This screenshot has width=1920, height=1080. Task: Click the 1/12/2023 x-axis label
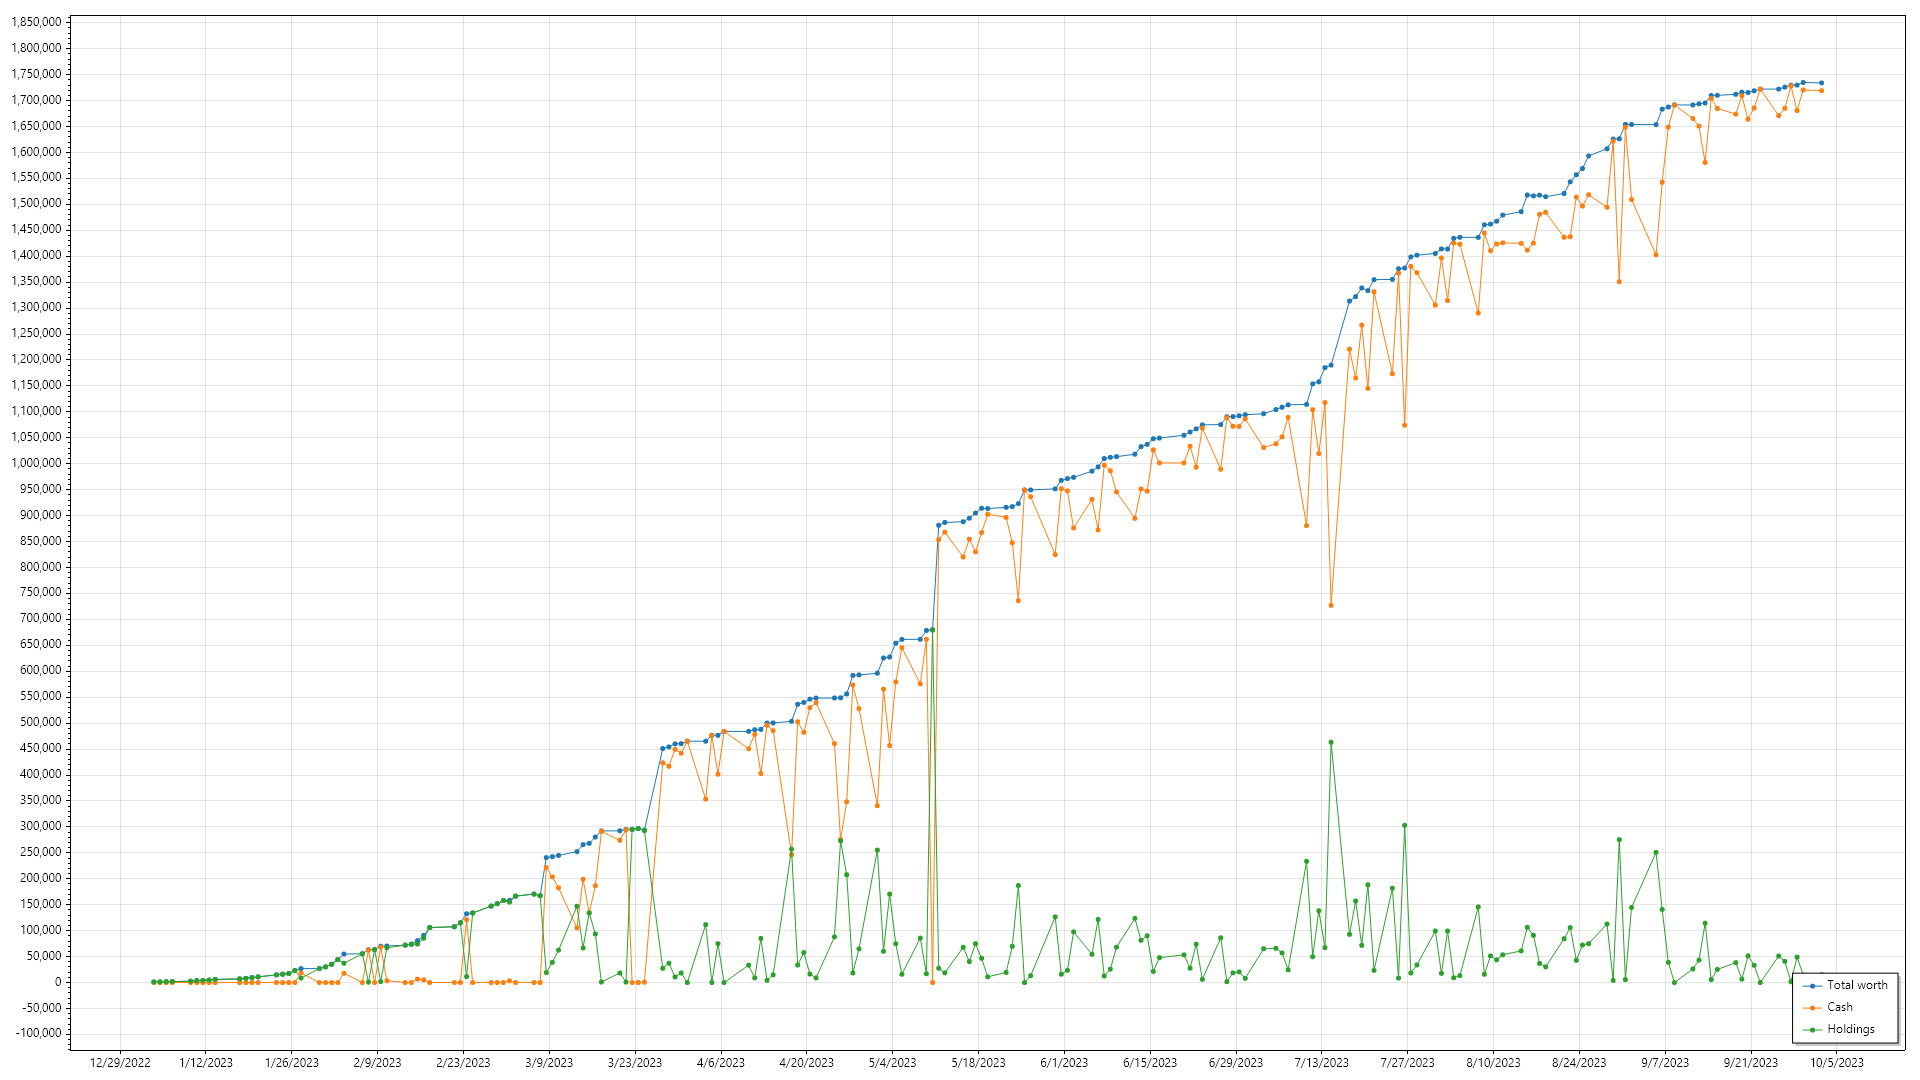(x=206, y=1063)
